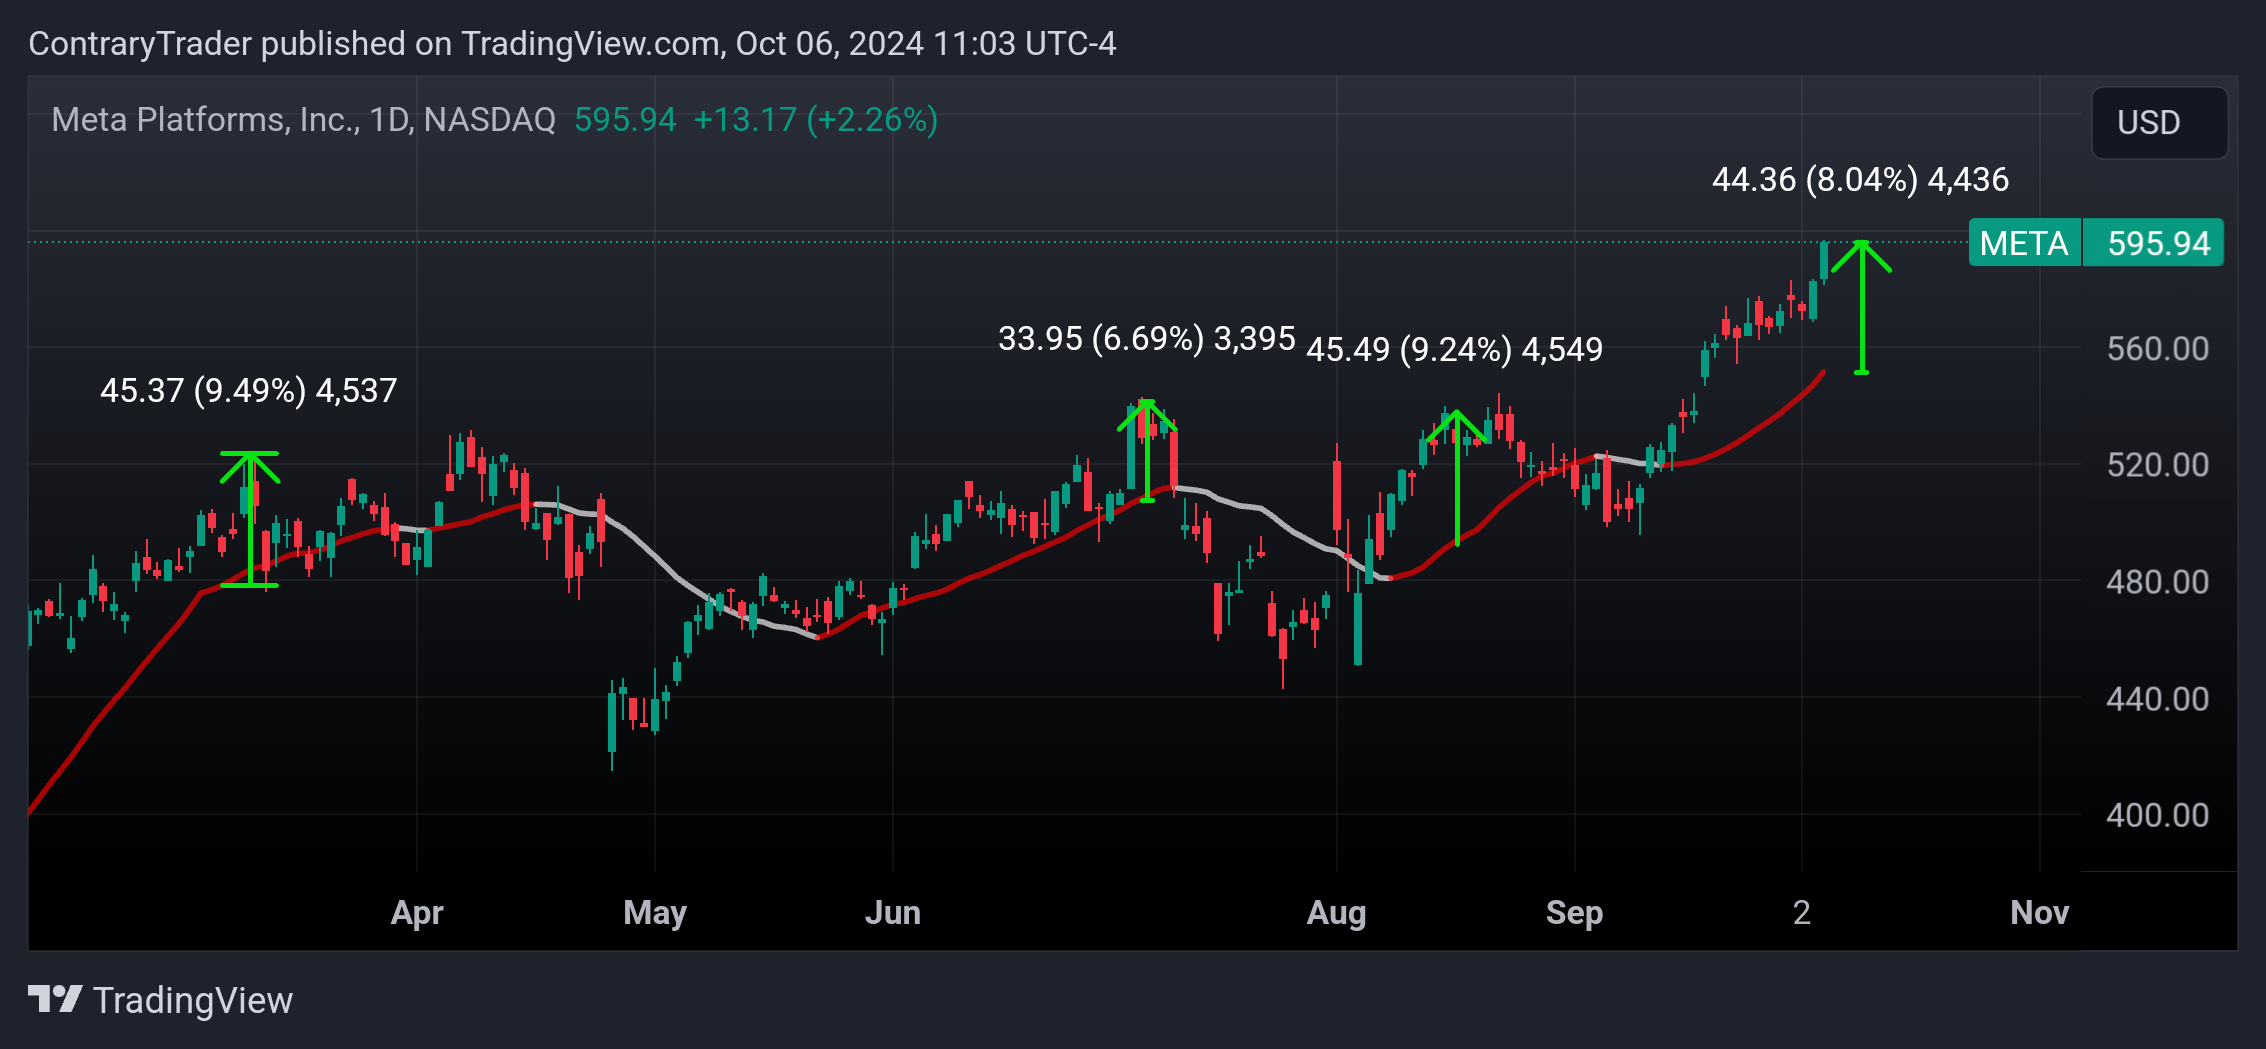2266x1049 pixels.
Task: Select the 44.36 (8.04%) 4,436 measurement label
Action: coord(1860,179)
